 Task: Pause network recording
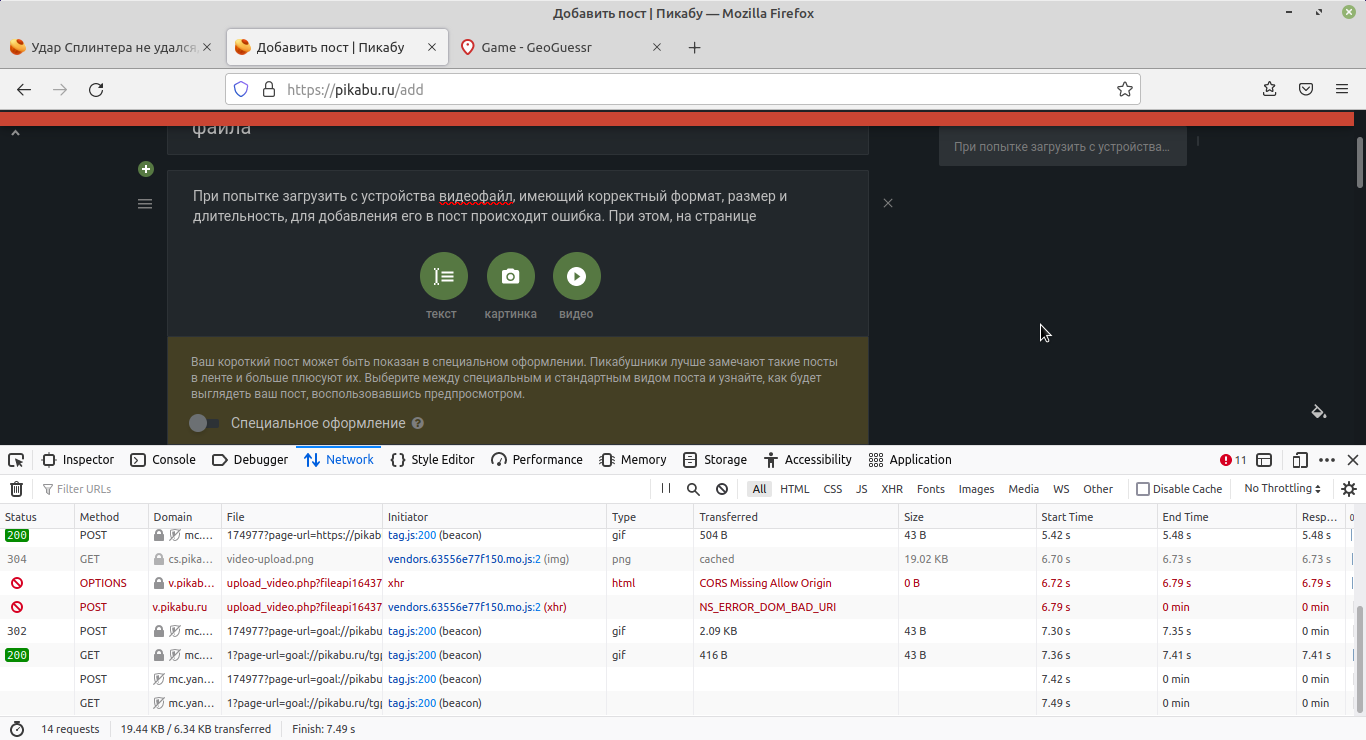(x=666, y=489)
